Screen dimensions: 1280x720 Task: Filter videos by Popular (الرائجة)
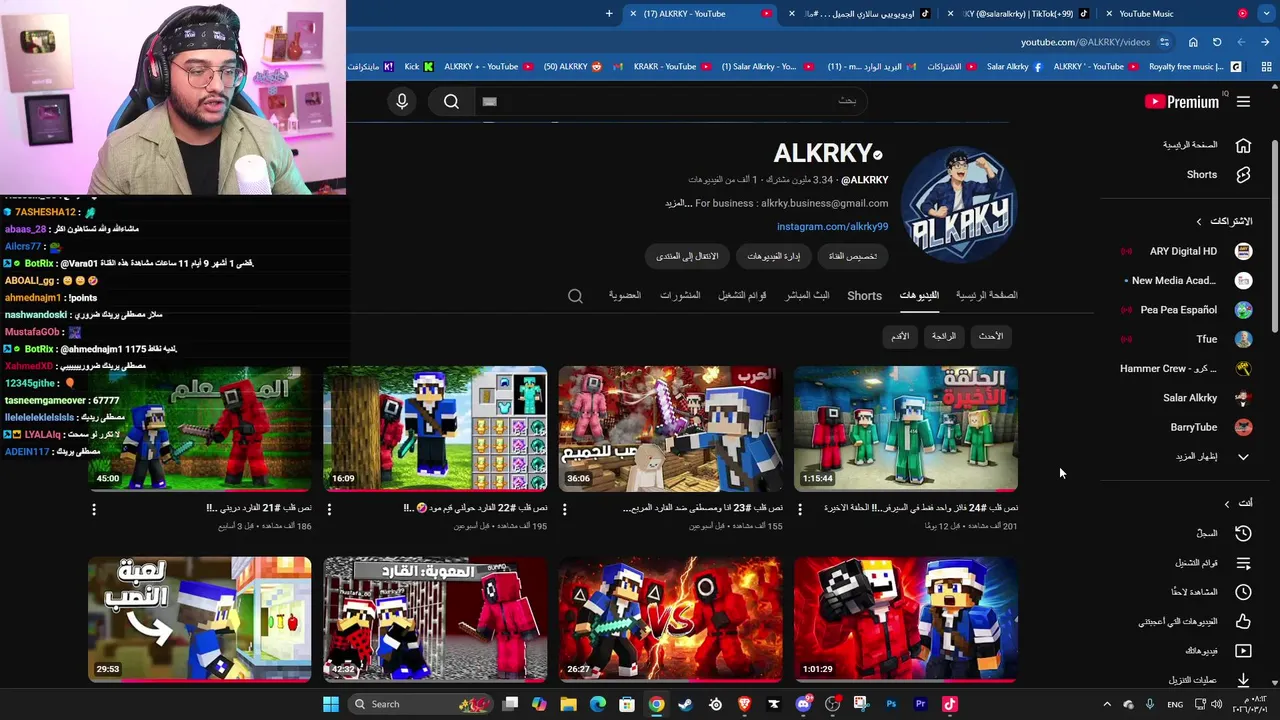[944, 337]
